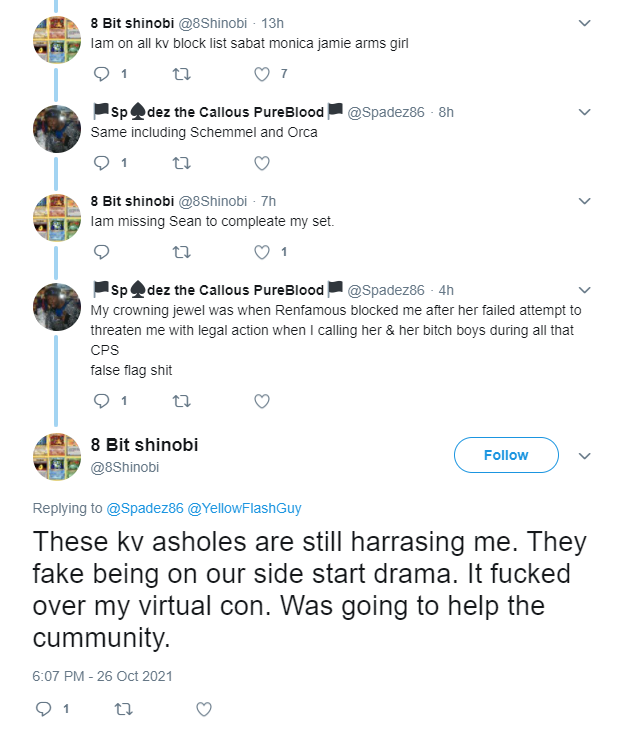The height and width of the screenshot is (732, 624).
Task: Retweet the 'false flag' tweet from Spadez86
Action: 182,401
